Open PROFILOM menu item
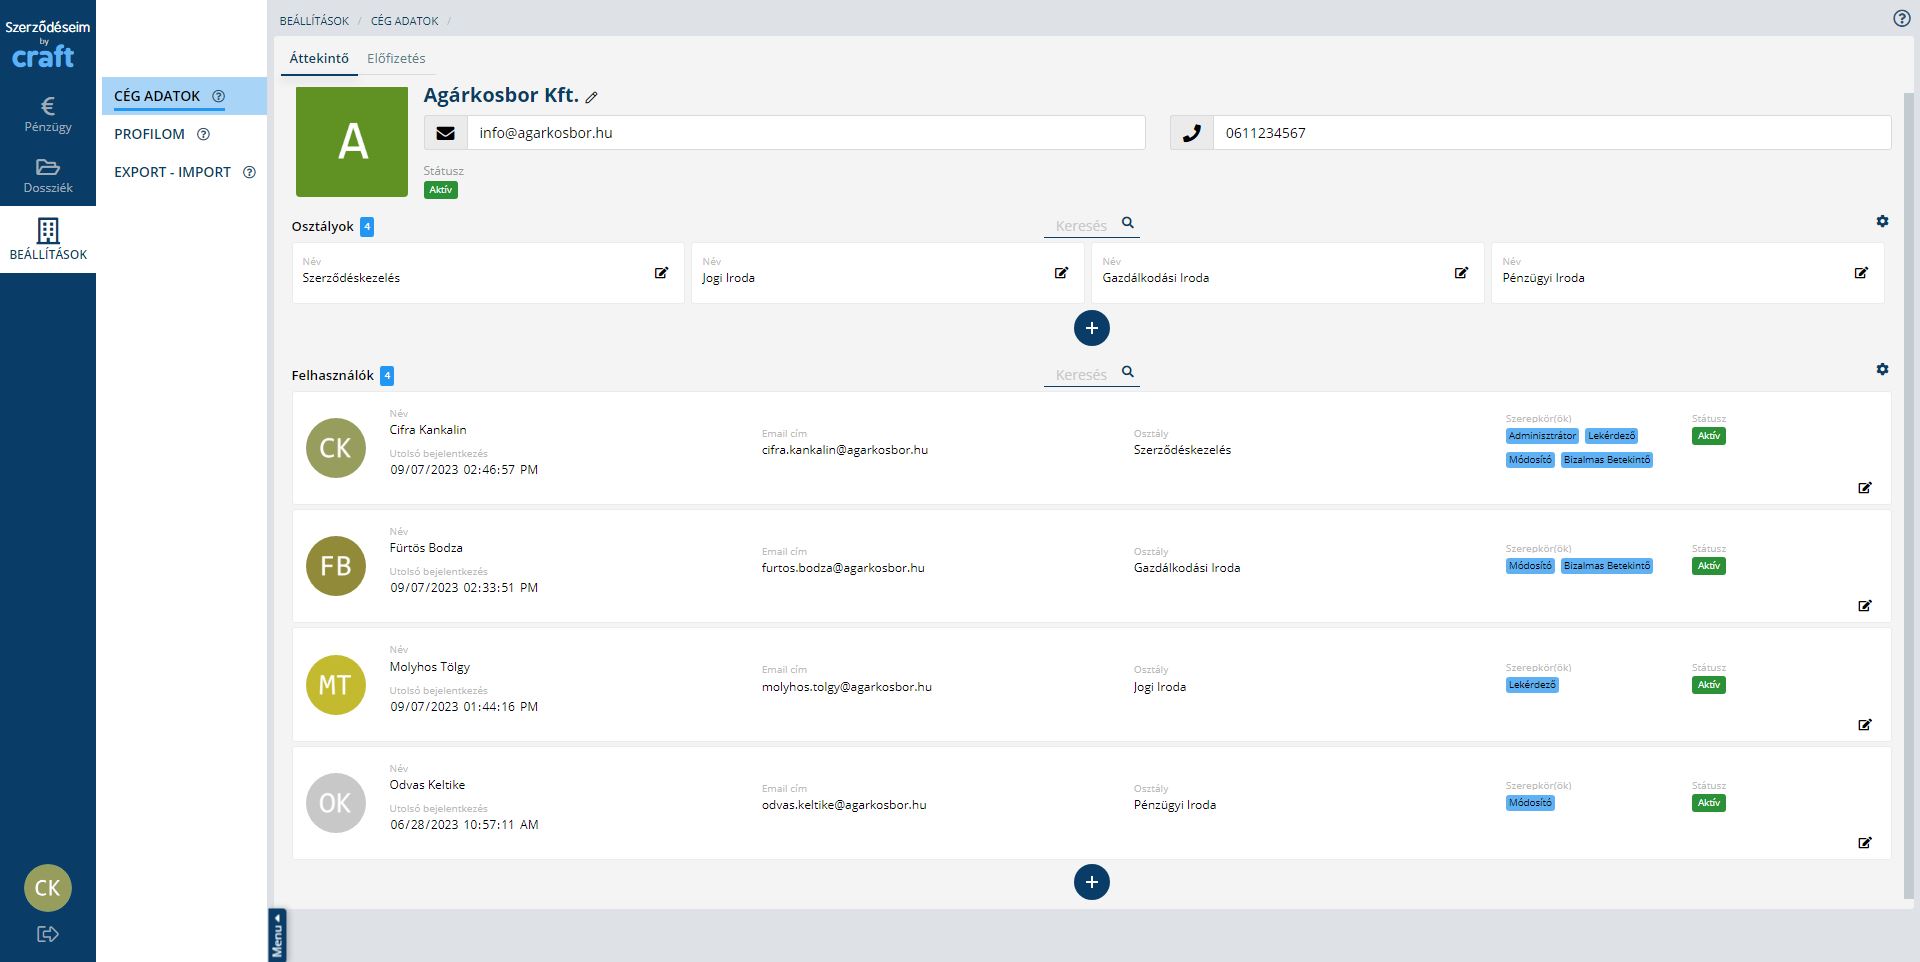 pos(150,134)
